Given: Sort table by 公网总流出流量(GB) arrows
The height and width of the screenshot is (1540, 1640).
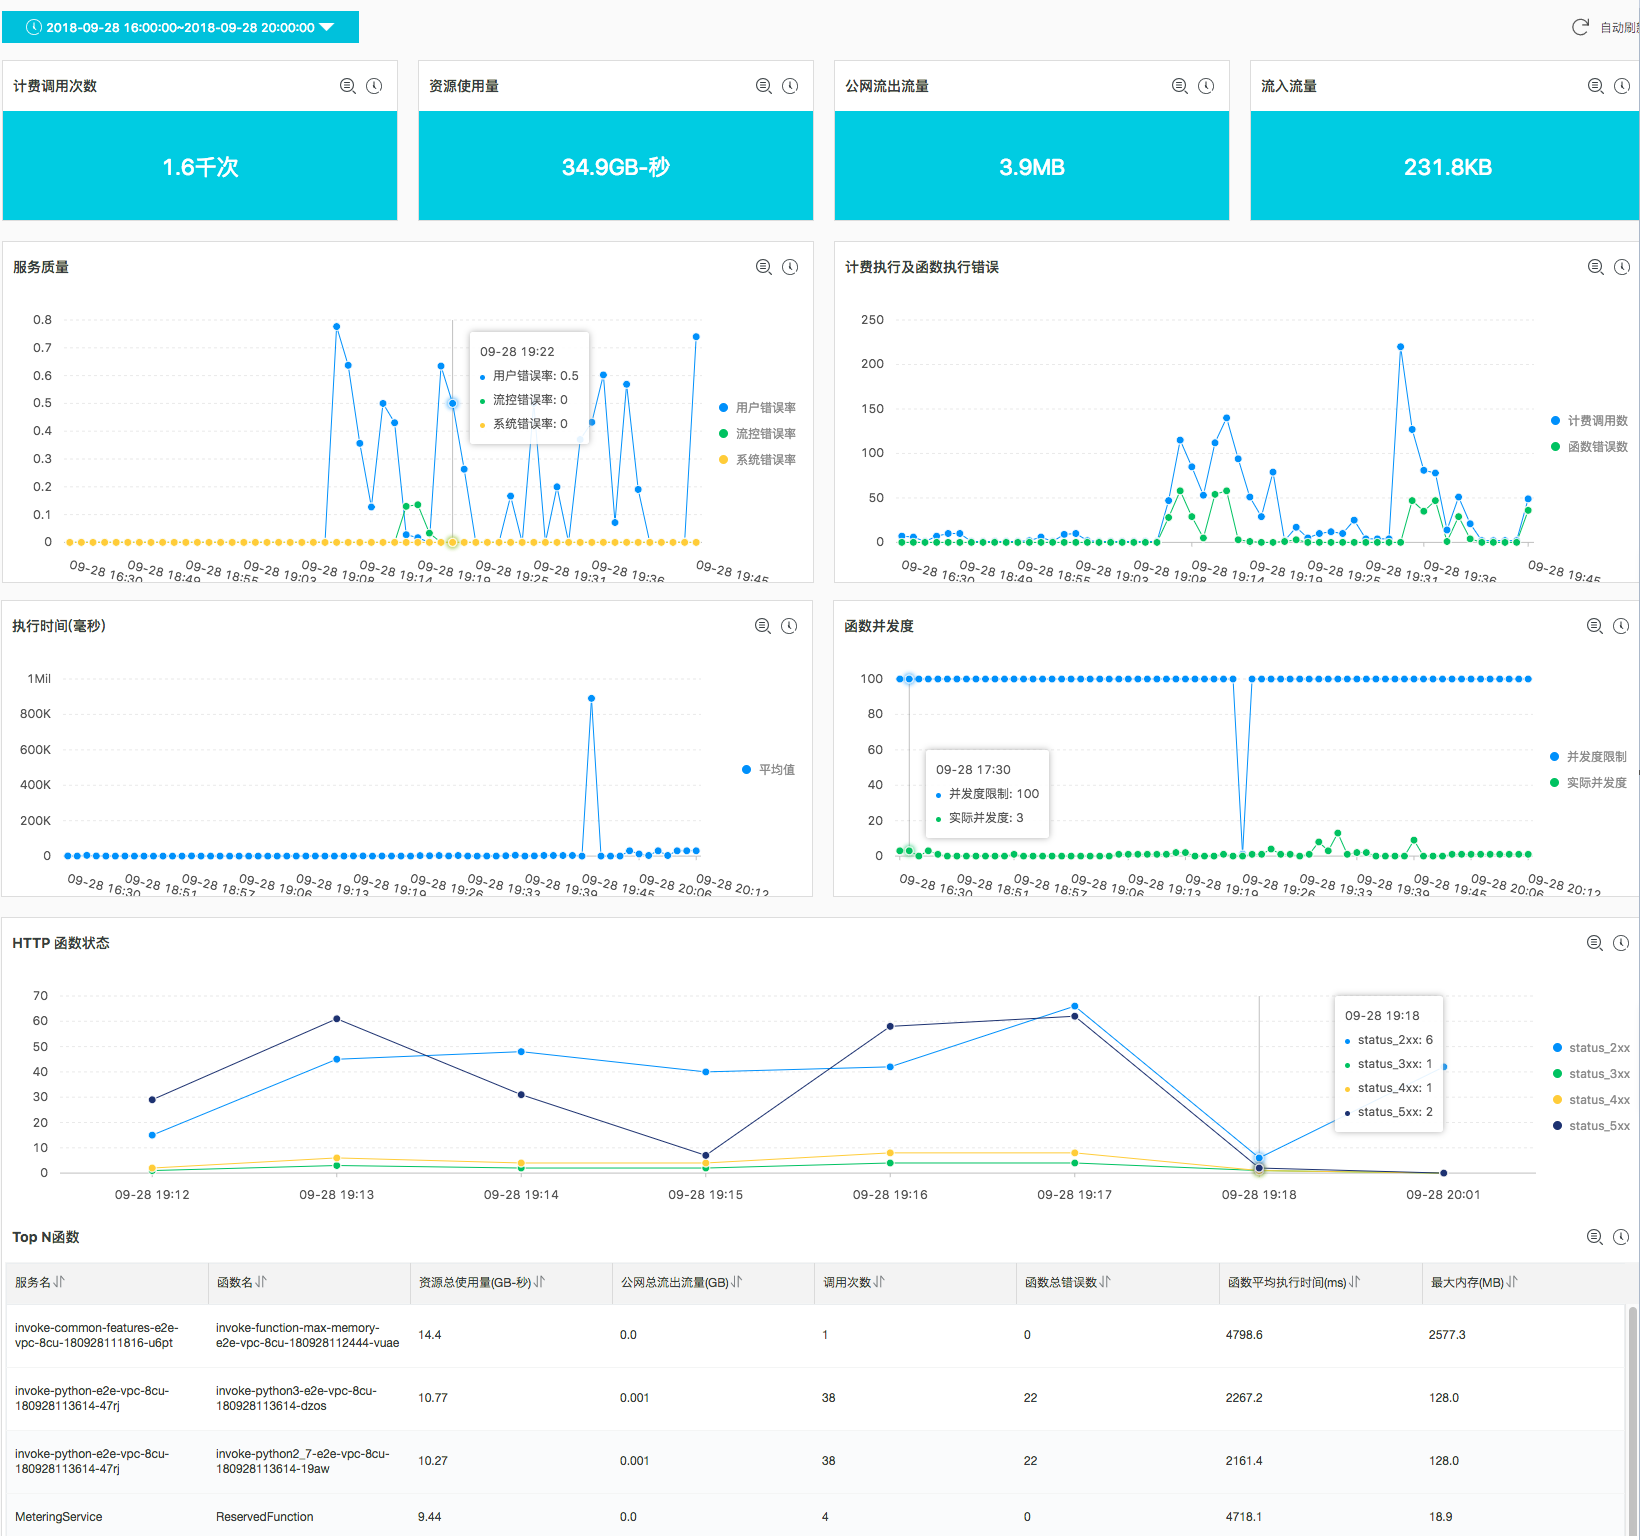Looking at the screenshot, I should pyautogui.click(x=737, y=1282).
